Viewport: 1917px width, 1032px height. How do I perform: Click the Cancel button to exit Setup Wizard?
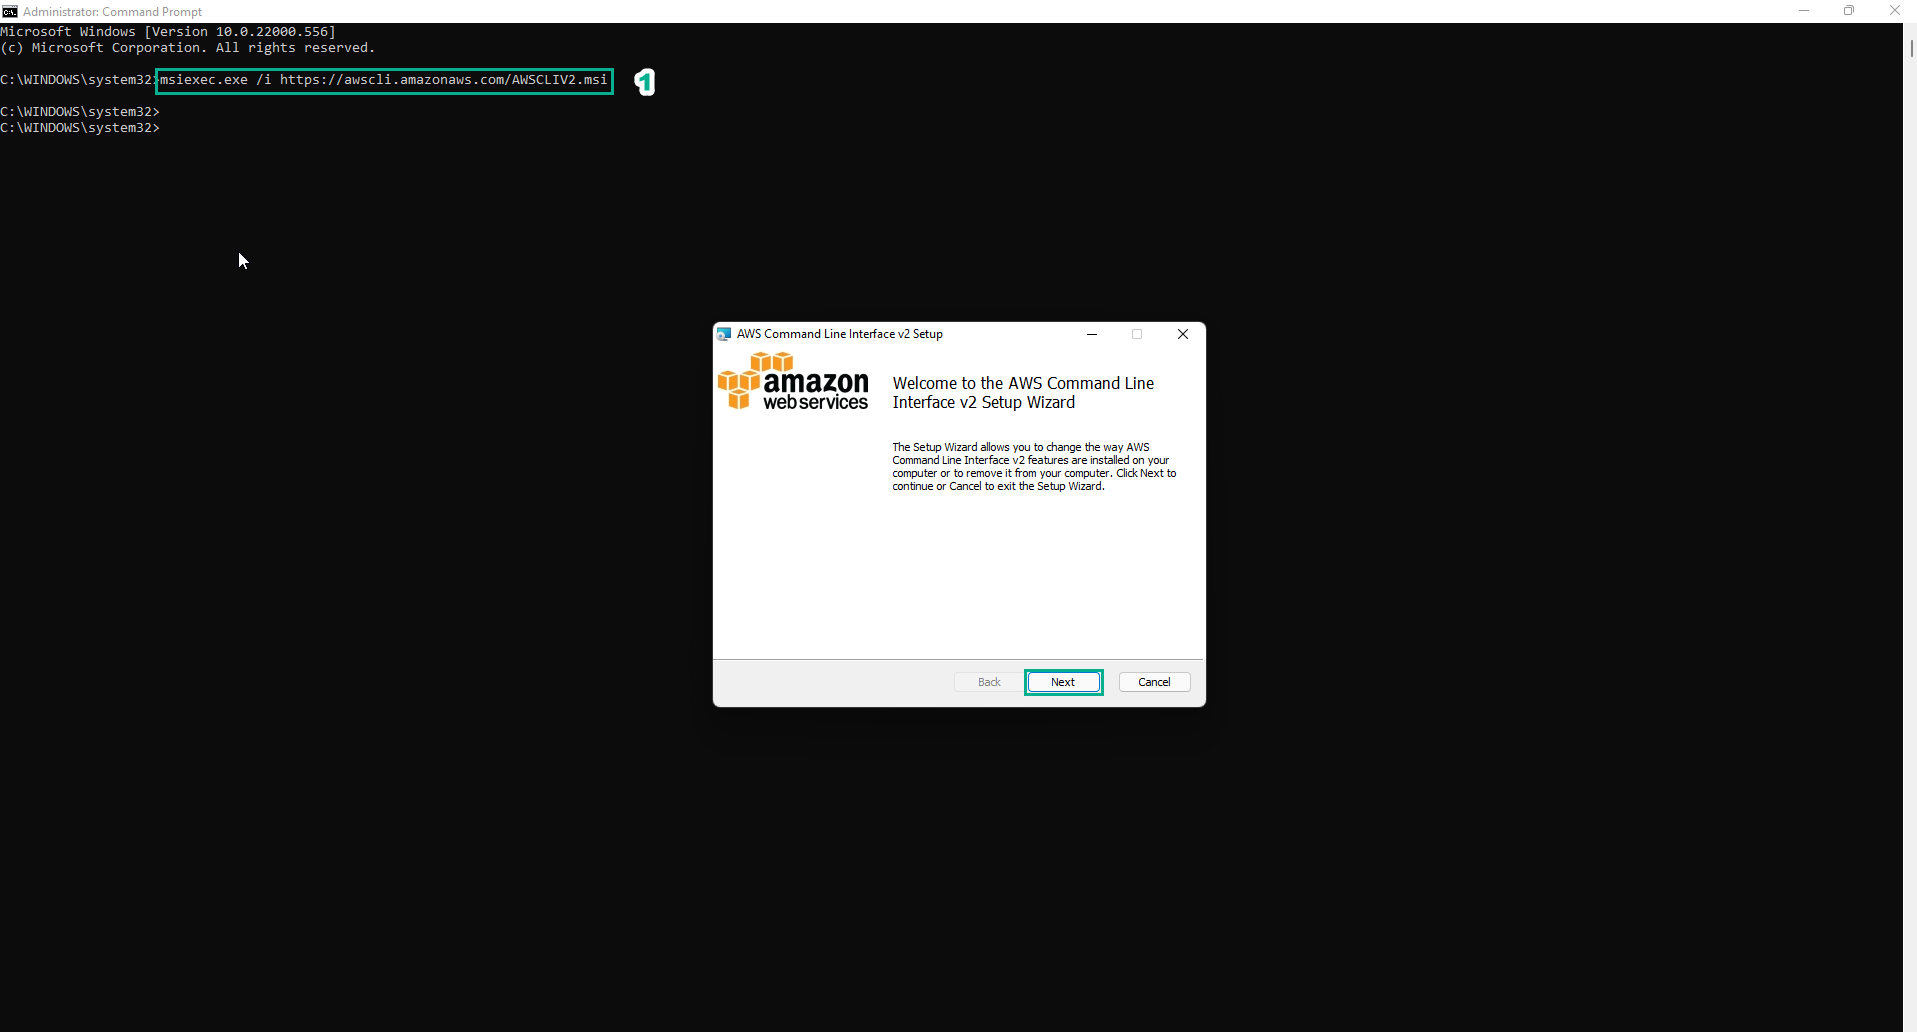pyautogui.click(x=1154, y=681)
